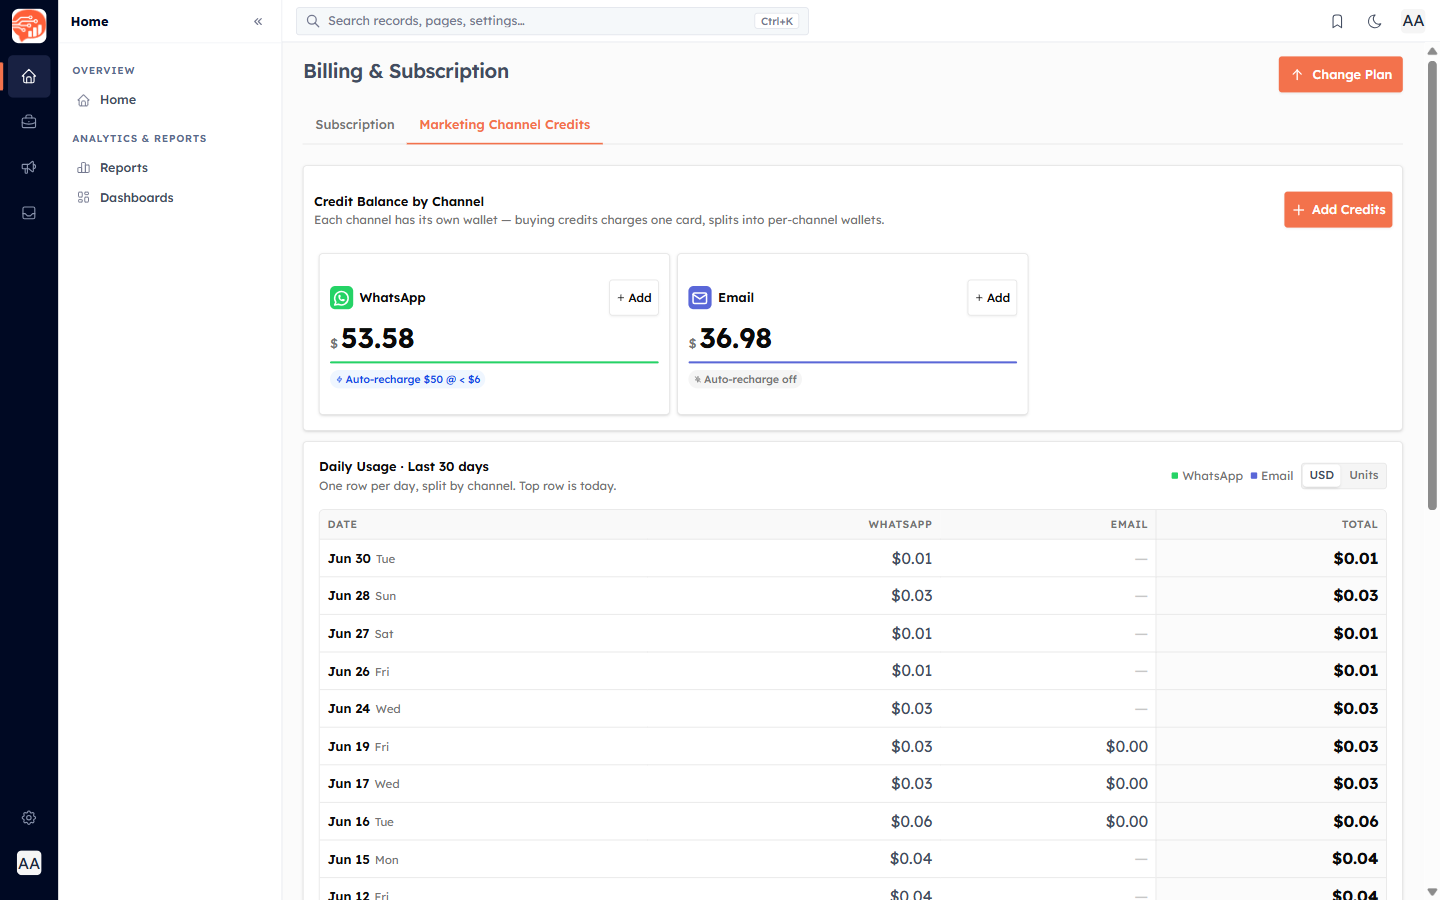Click the TOTAL column header
The height and width of the screenshot is (900, 1440).
[1360, 525]
